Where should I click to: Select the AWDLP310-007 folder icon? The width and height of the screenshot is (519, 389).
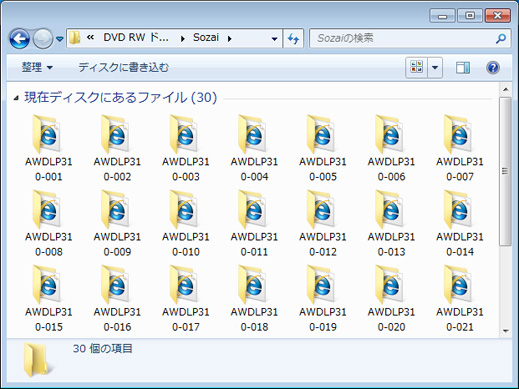458,134
